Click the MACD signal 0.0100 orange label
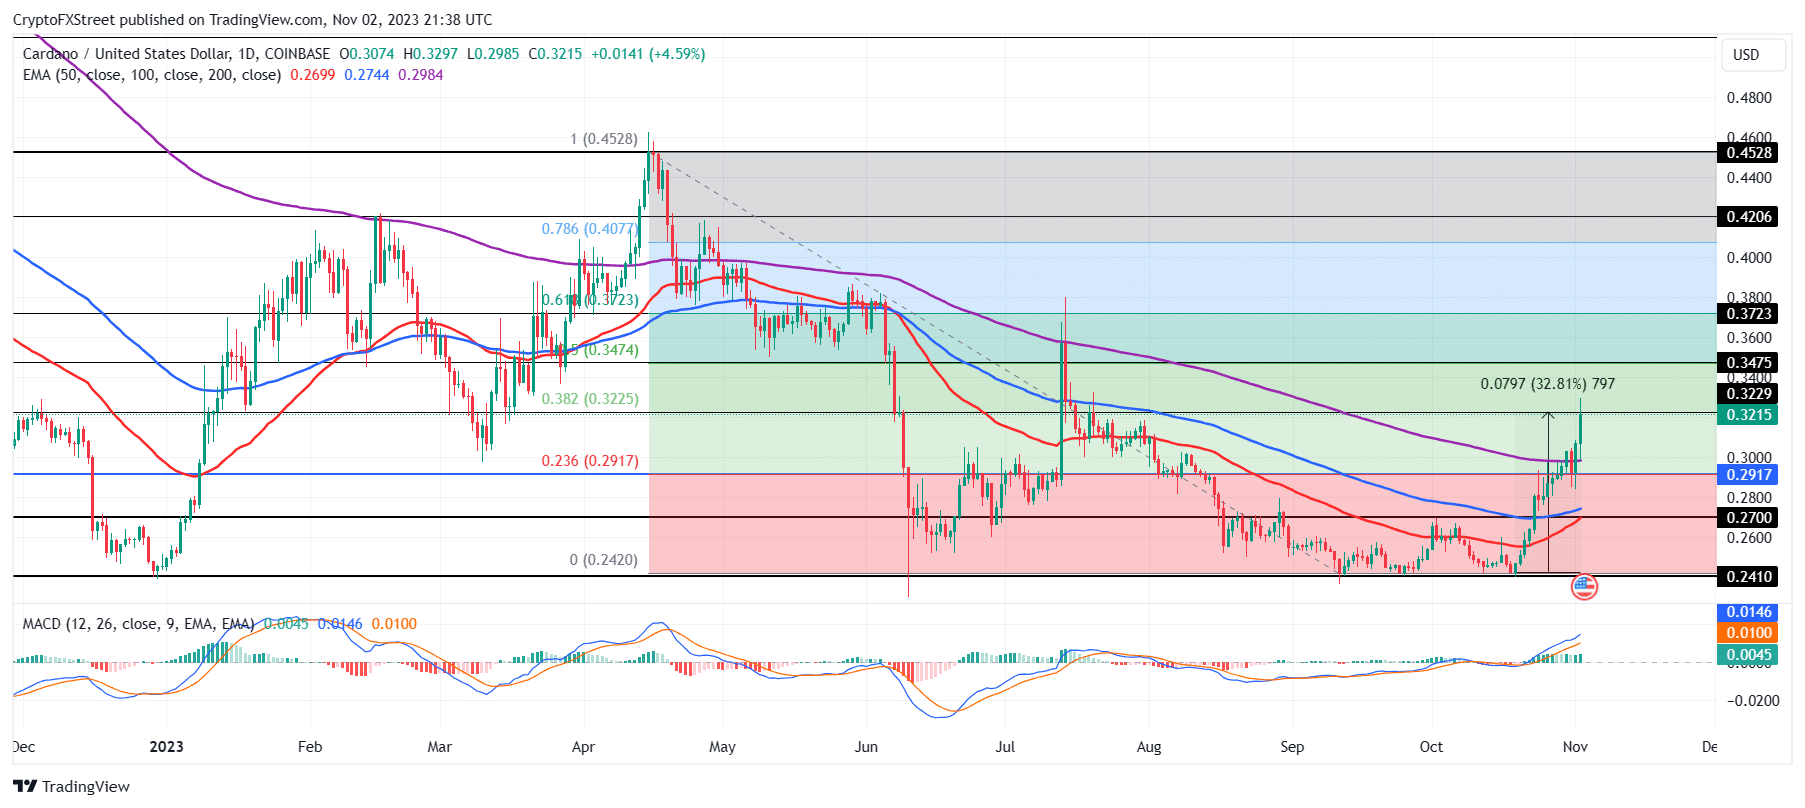 tap(1747, 633)
